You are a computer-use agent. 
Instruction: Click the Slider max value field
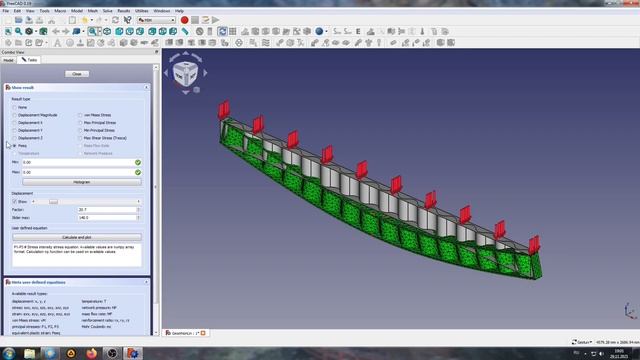[x=109, y=218]
